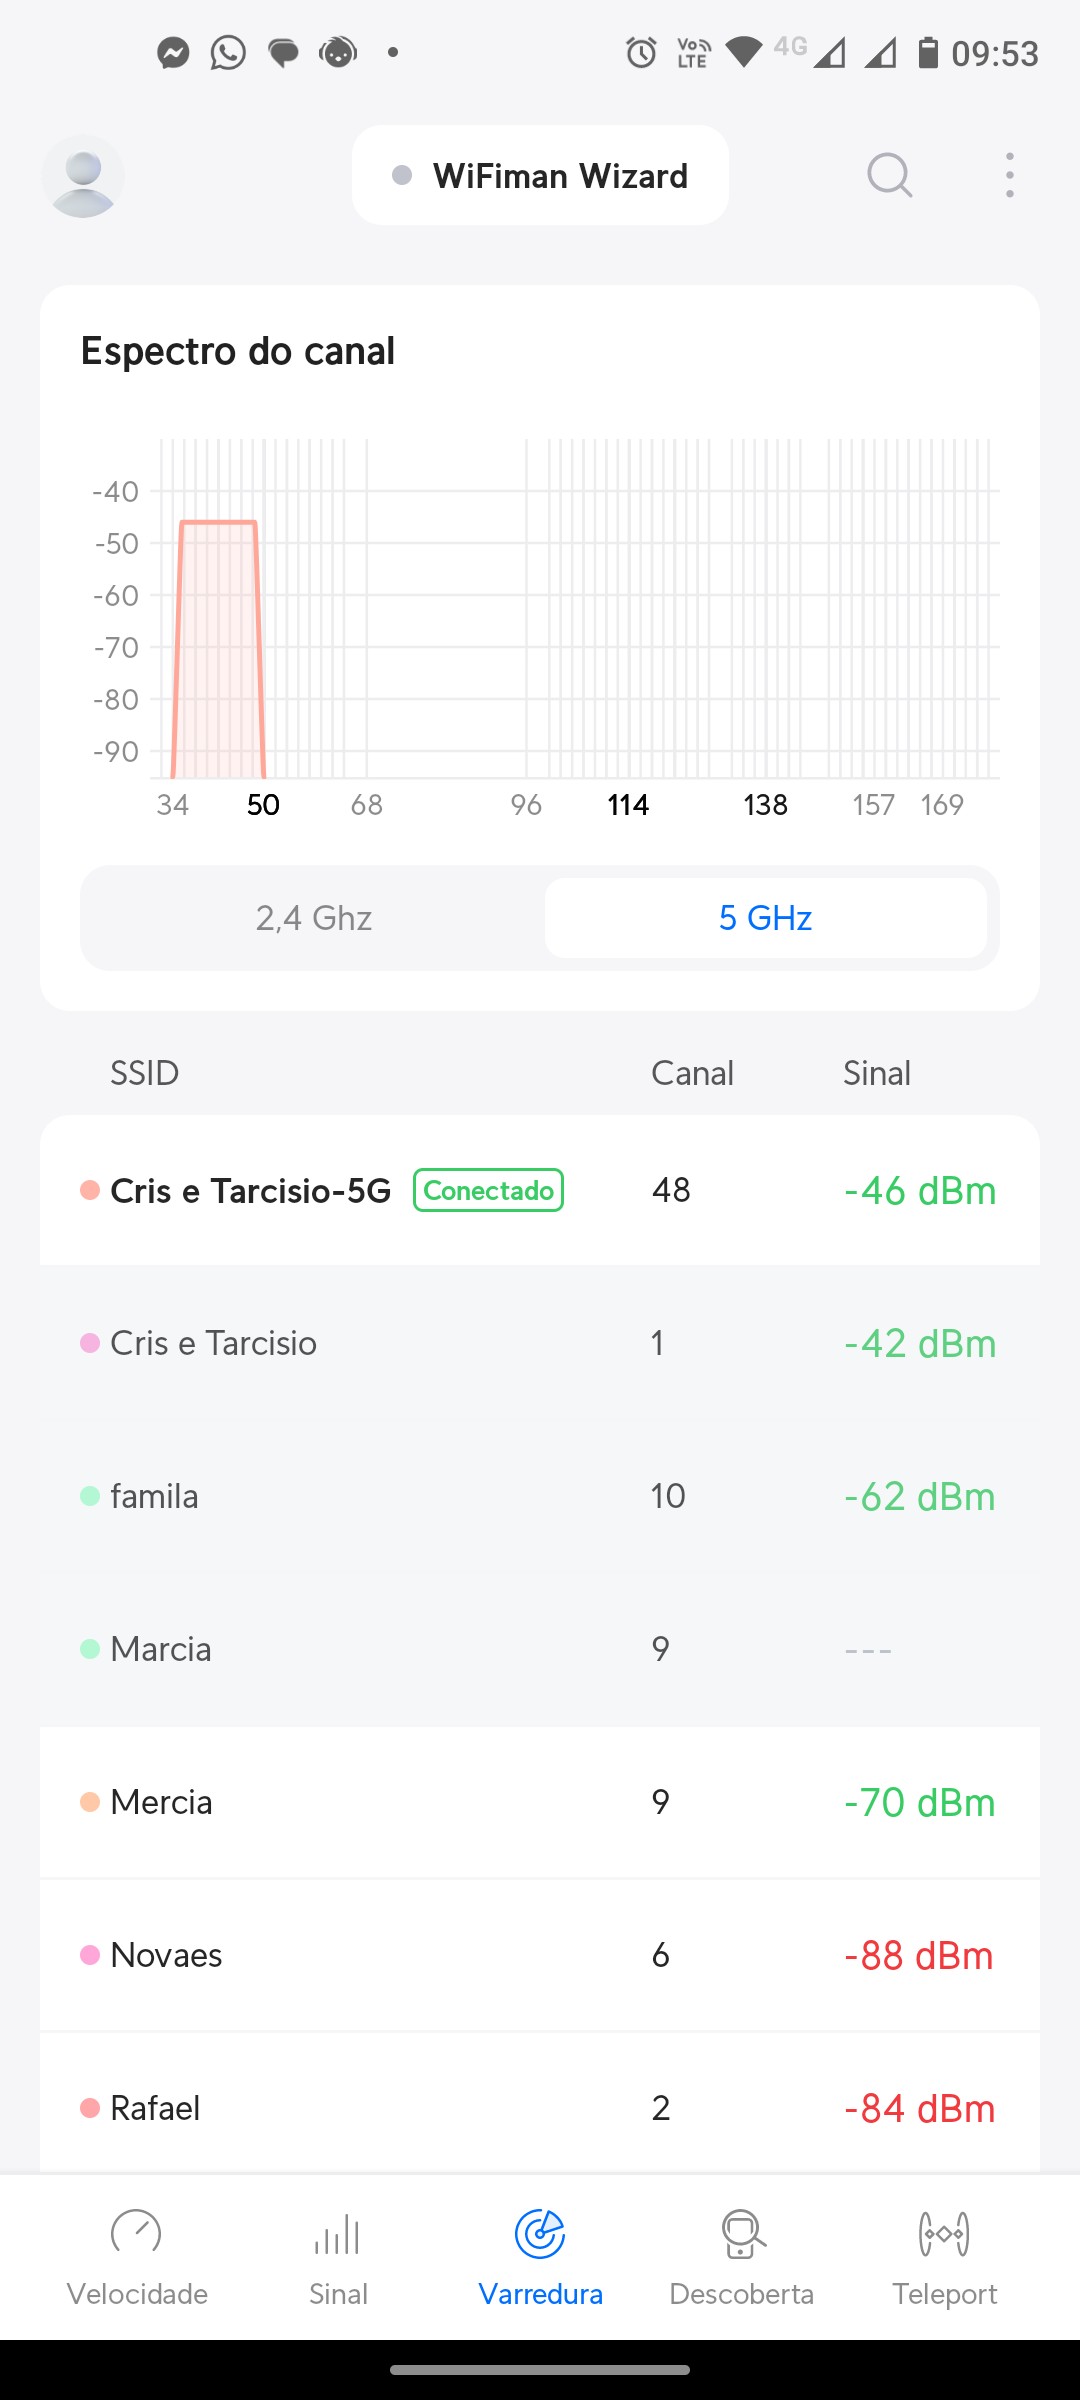Open the WiFiman Wizard selector
The width and height of the screenshot is (1080, 2400).
click(x=540, y=176)
